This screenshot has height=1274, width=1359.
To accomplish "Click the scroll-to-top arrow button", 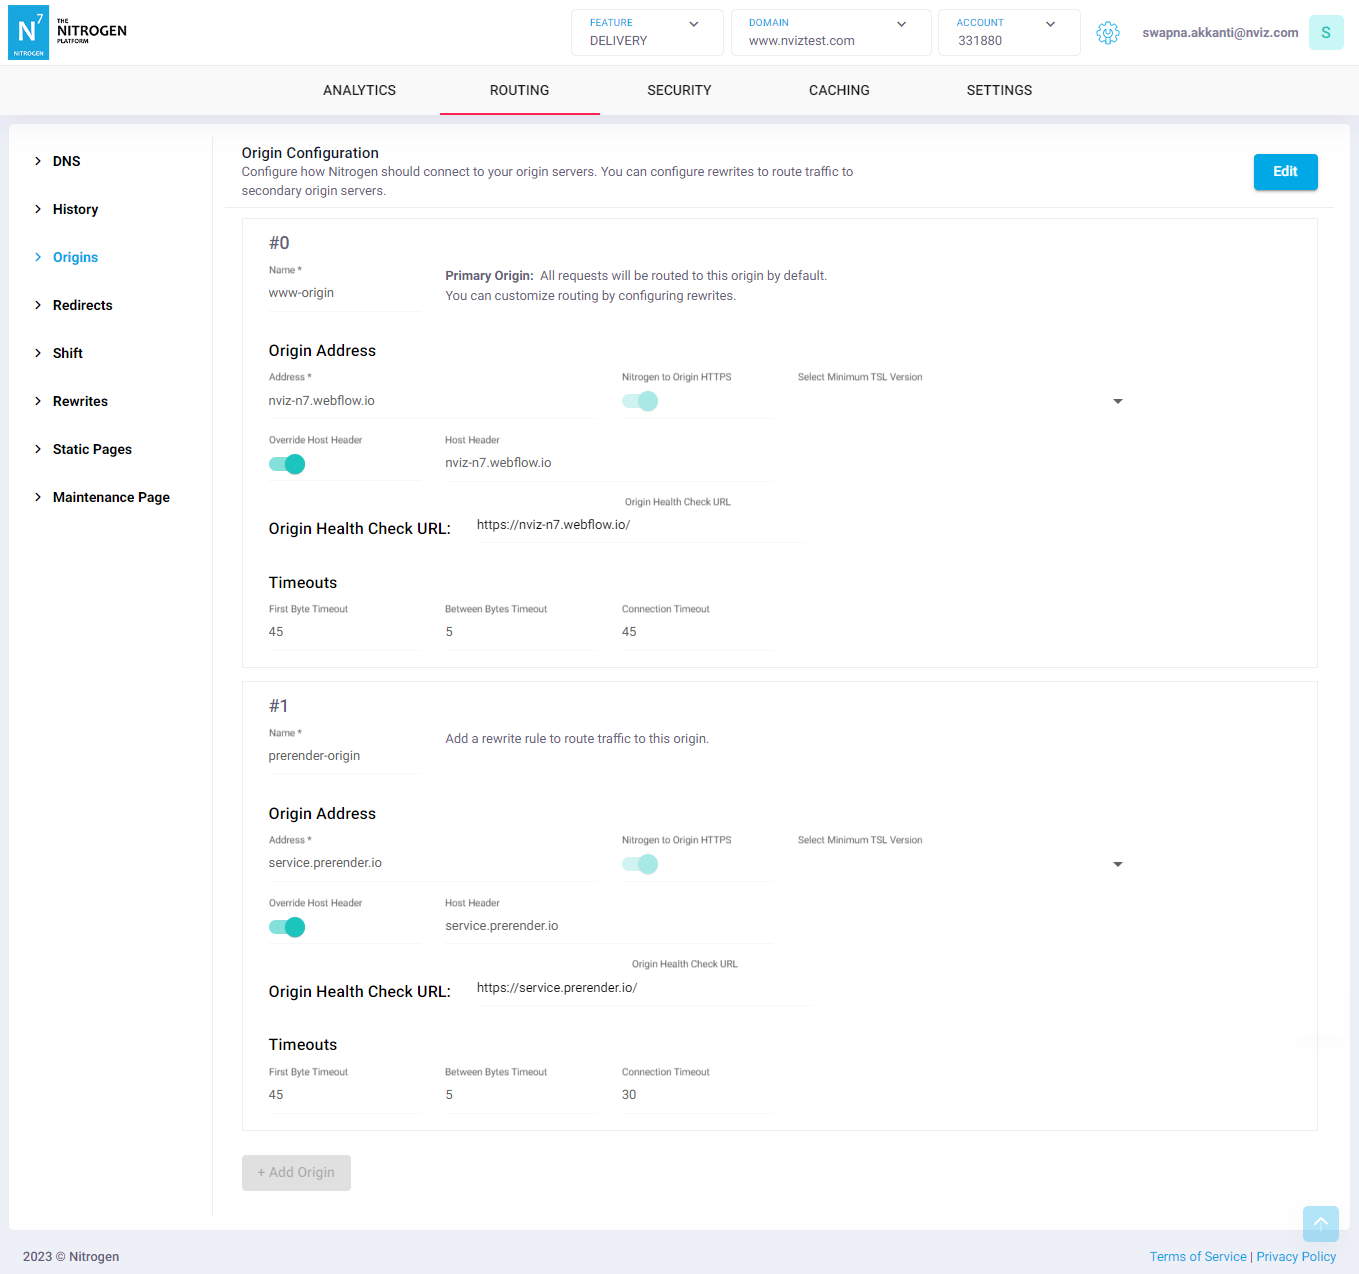I will click(1320, 1223).
